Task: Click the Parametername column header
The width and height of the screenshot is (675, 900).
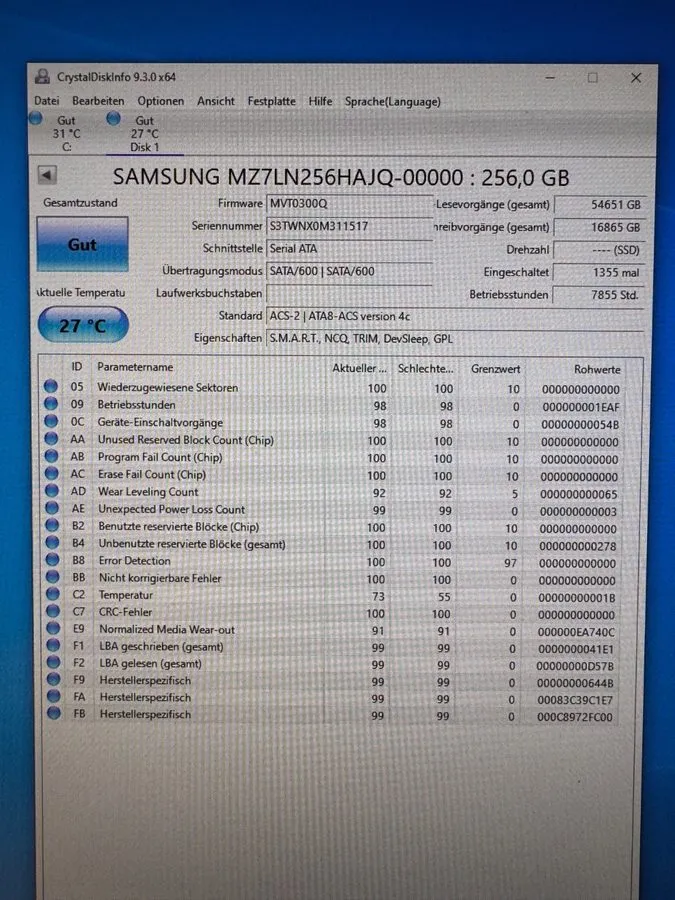Action: [x=135, y=367]
